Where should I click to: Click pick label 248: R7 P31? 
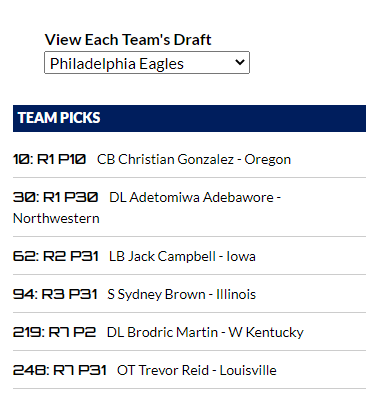click(x=60, y=370)
